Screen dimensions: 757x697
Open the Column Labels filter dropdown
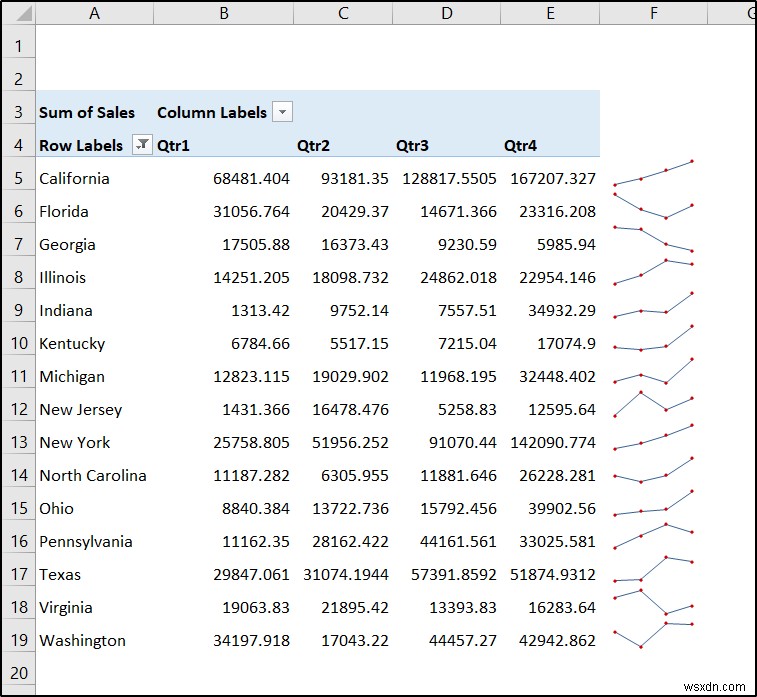click(x=283, y=112)
